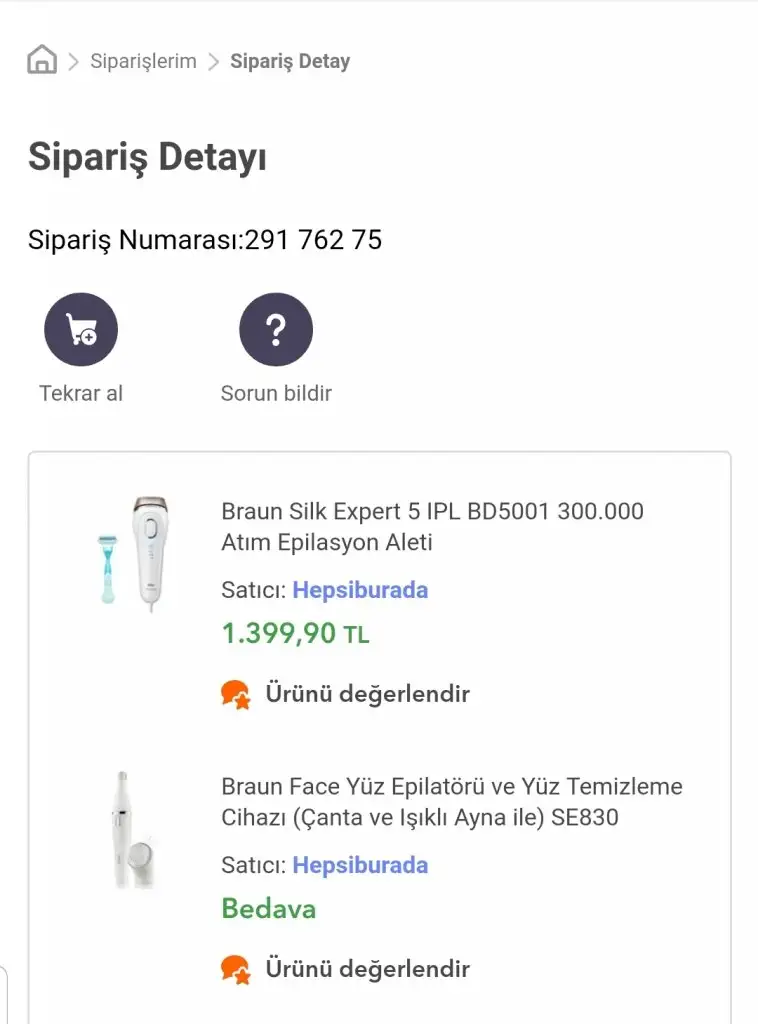Open the Braun Silk Expert 5 product thumbnail
The image size is (758, 1024).
point(132,552)
